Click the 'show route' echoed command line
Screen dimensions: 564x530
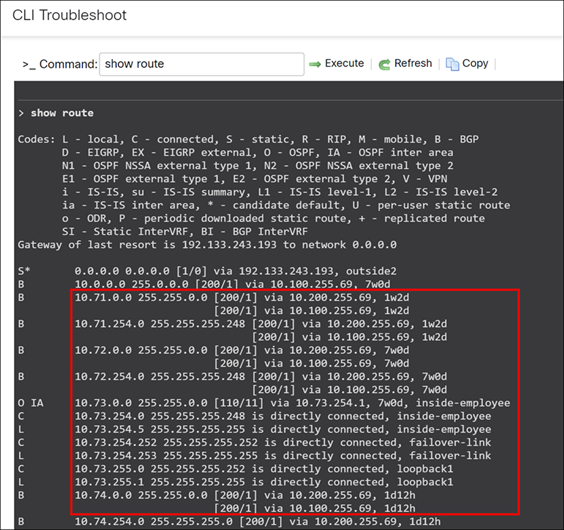pyautogui.click(x=56, y=113)
